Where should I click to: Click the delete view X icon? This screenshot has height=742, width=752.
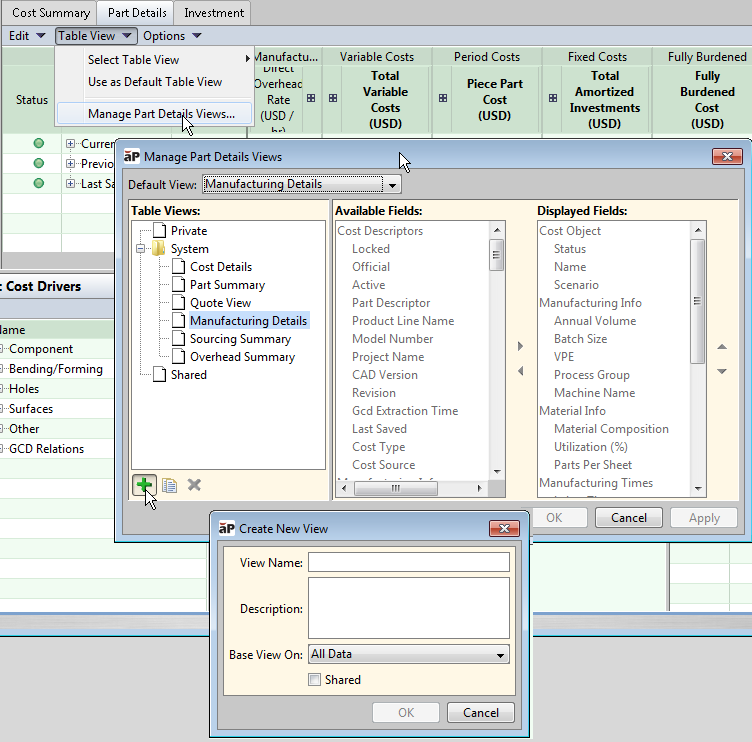(x=194, y=485)
